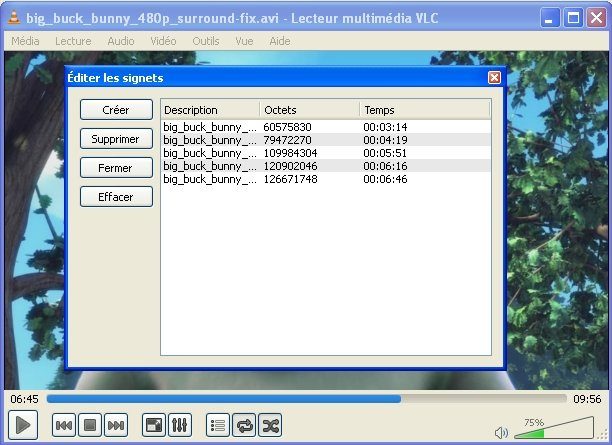Image resolution: width=612 pixels, height=445 pixels.
Task: Close the Éditer les signets dialog
Action: [494, 77]
